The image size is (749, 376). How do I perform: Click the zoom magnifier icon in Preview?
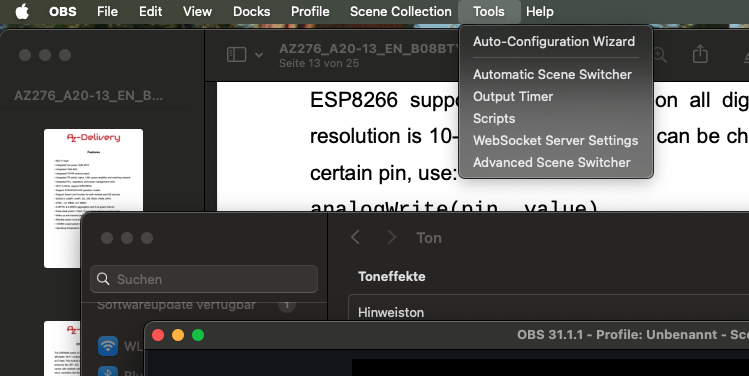coord(660,55)
